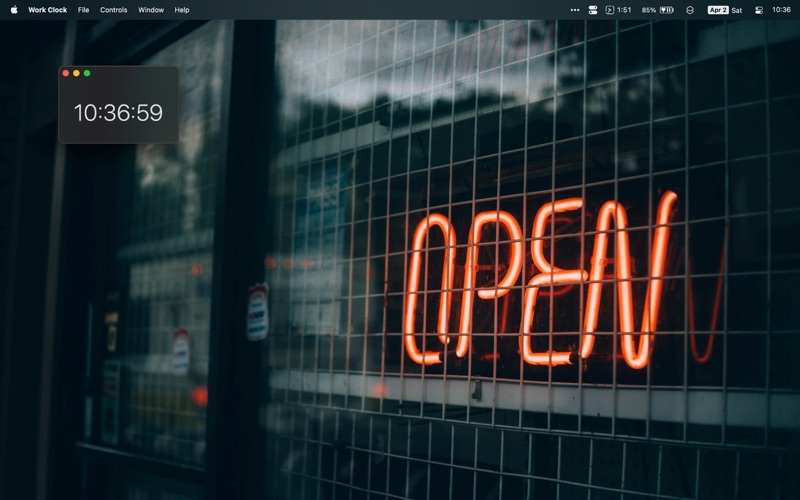Viewport: 800px width, 500px height.
Task: Open the File menu
Action: pyautogui.click(x=83, y=10)
